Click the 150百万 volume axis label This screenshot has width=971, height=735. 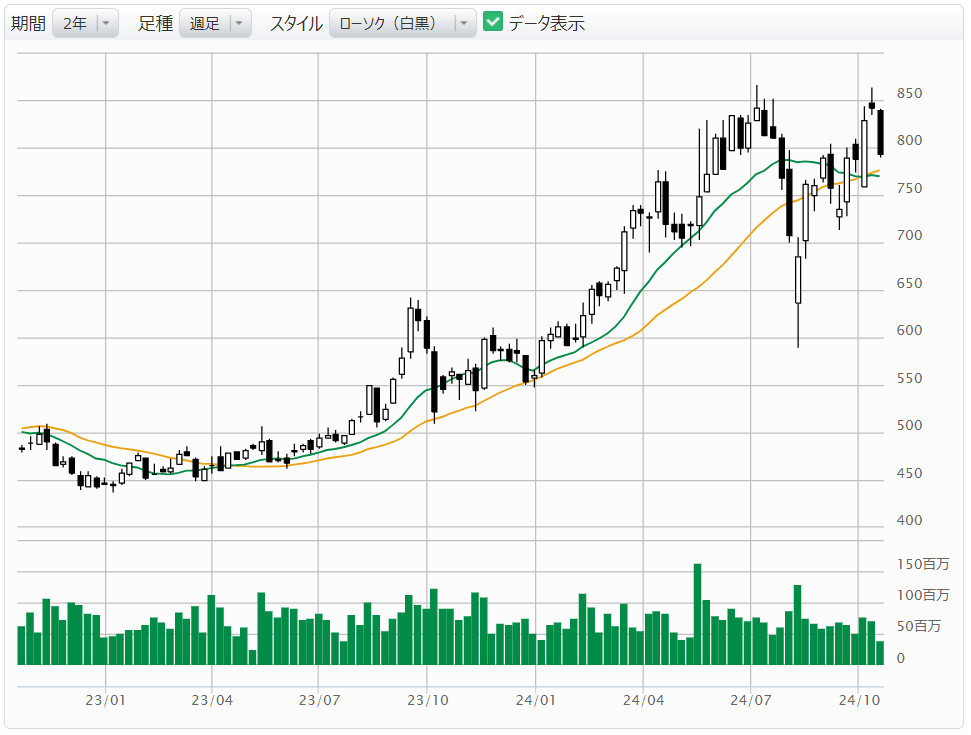click(x=922, y=565)
